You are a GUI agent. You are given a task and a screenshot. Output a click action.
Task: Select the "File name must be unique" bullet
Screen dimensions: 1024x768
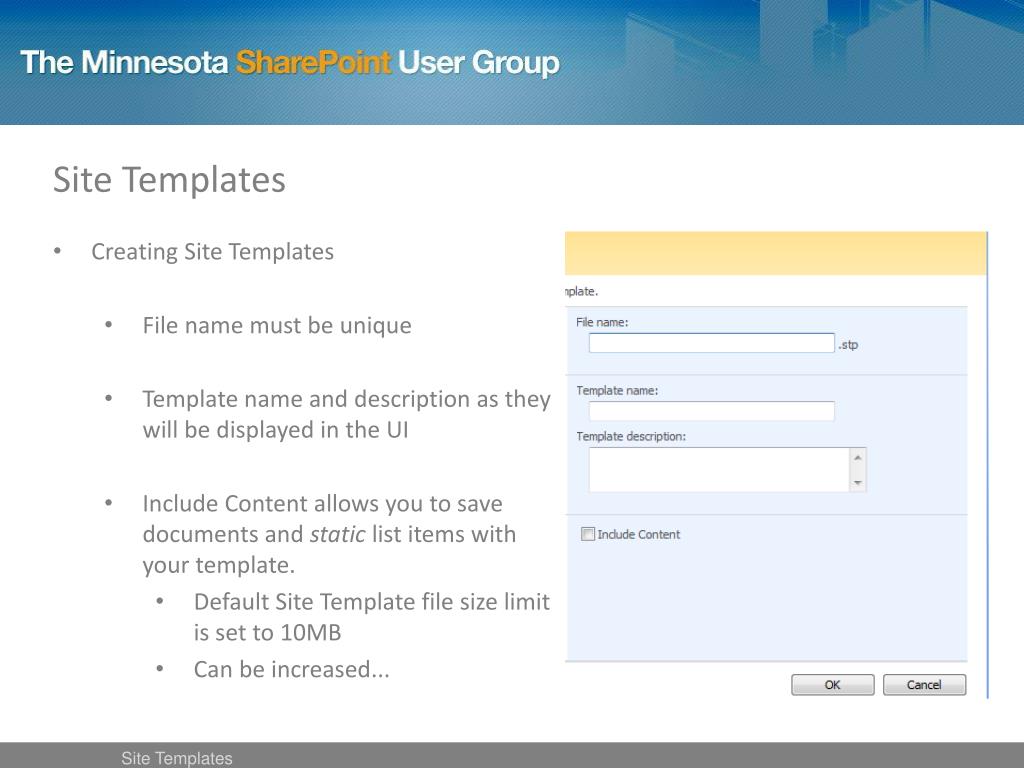277,325
